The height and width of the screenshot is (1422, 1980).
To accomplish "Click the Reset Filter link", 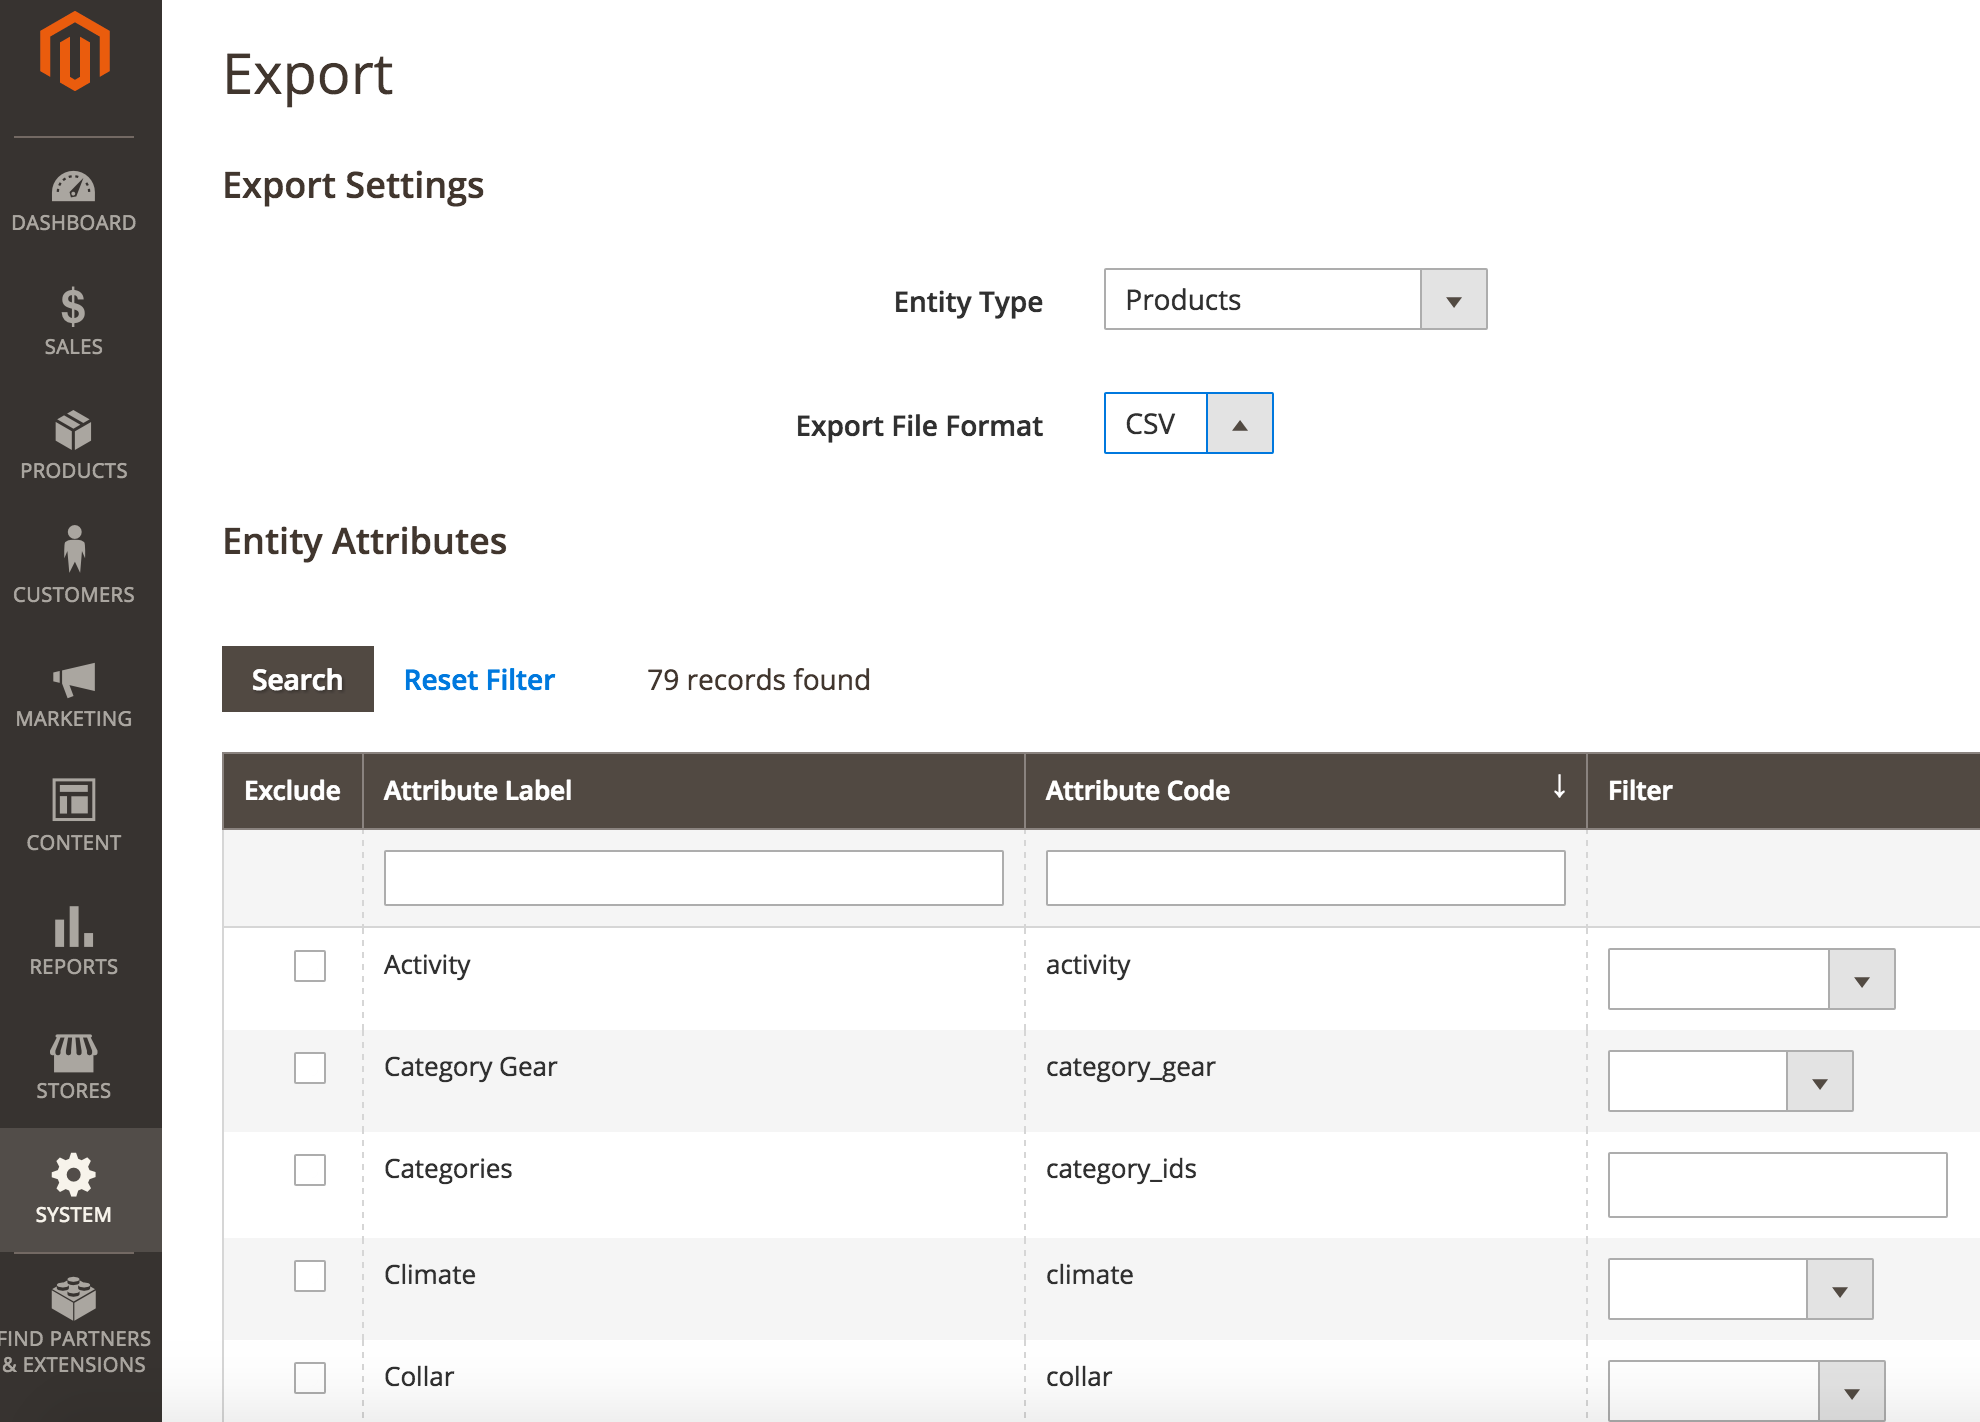I will click(479, 680).
